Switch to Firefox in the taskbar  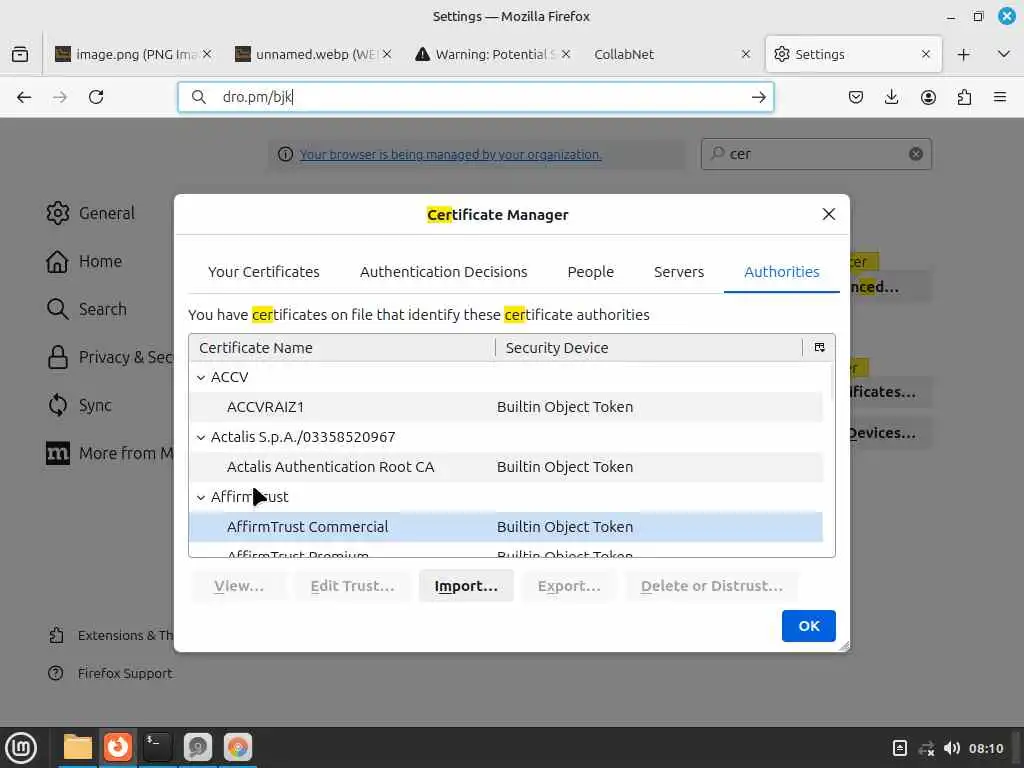click(118, 747)
